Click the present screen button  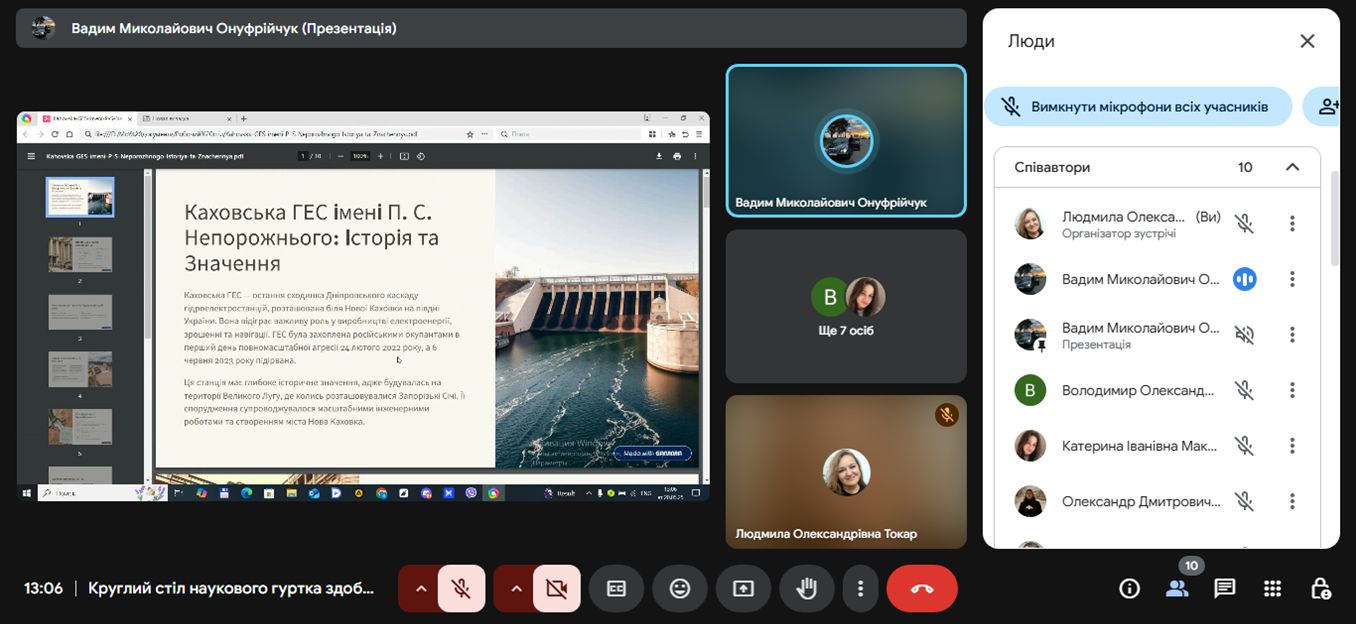[x=743, y=589]
